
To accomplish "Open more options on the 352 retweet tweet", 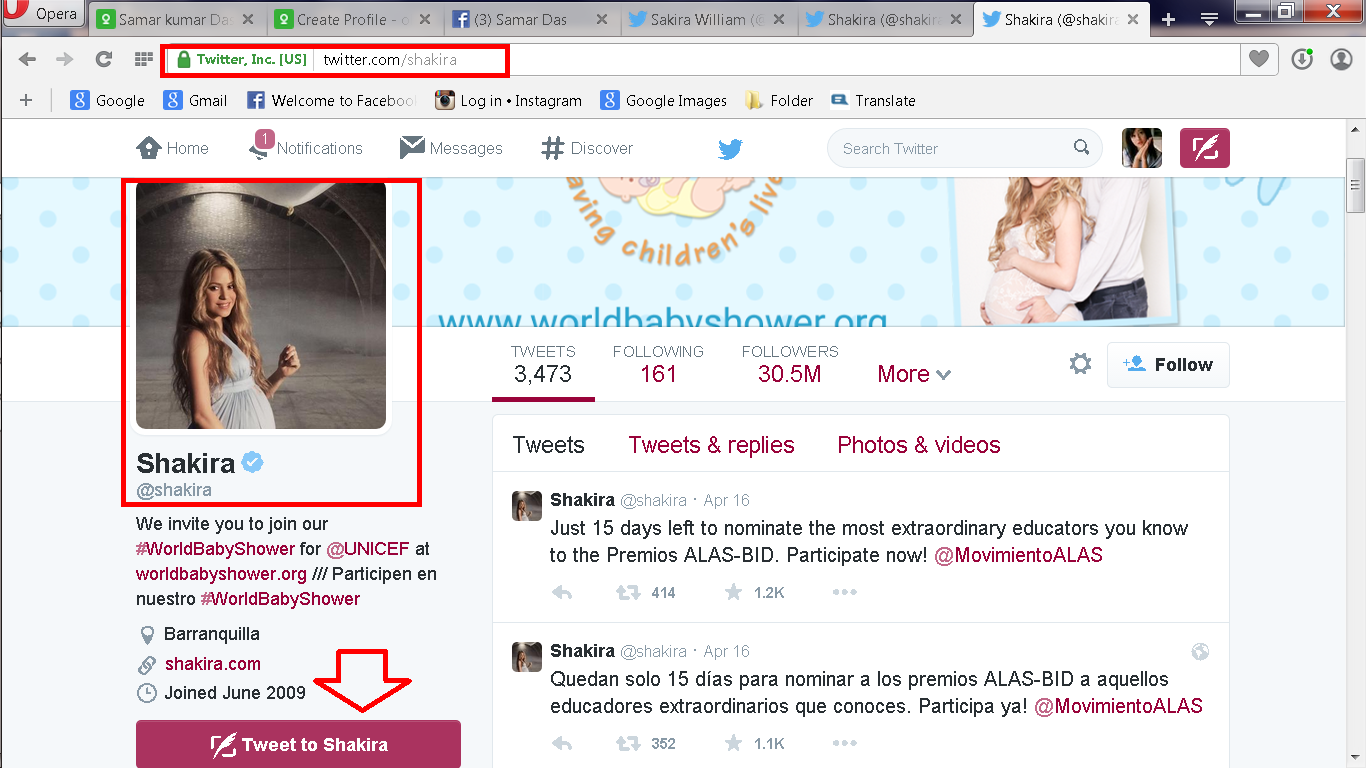I will (844, 743).
